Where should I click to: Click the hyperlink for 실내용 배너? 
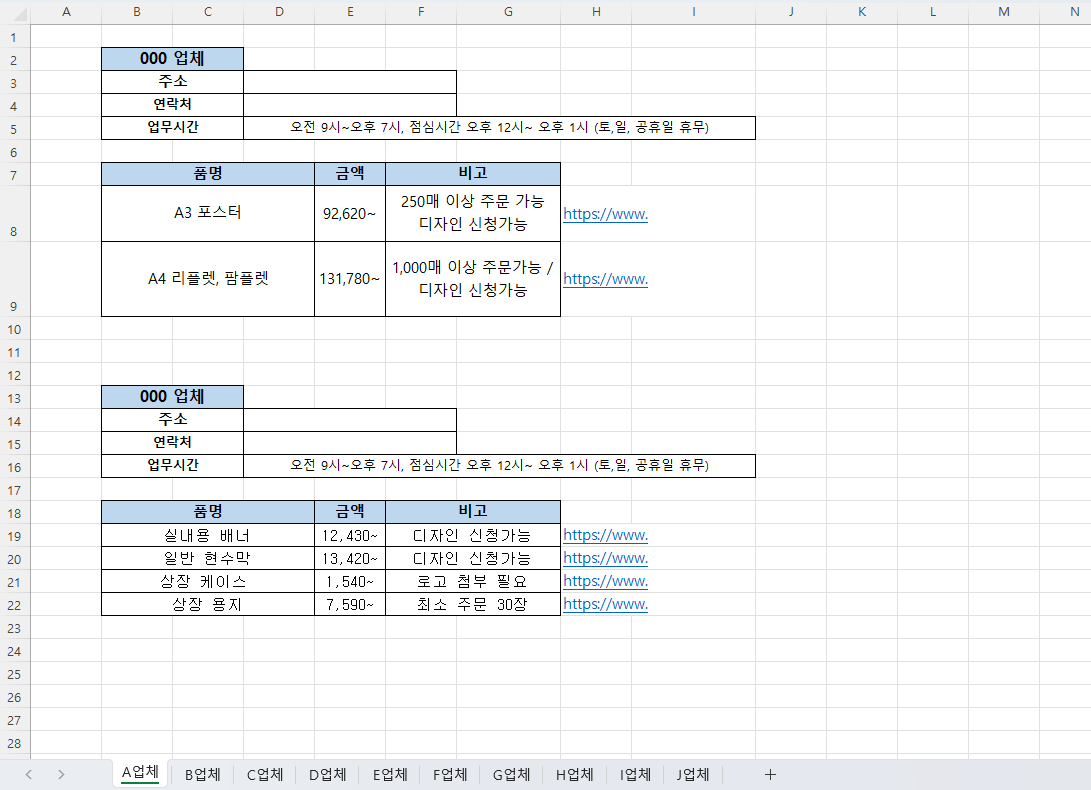tap(604, 535)
